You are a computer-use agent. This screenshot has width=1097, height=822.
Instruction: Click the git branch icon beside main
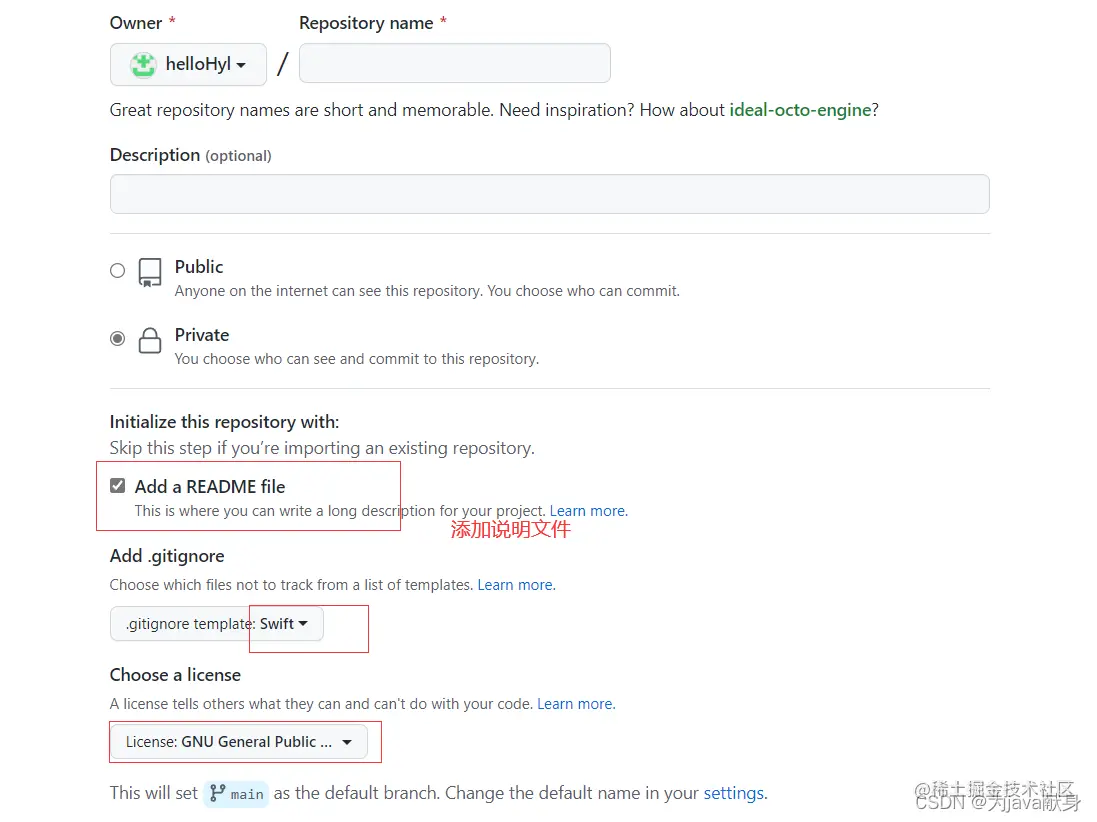click(217, 794)
